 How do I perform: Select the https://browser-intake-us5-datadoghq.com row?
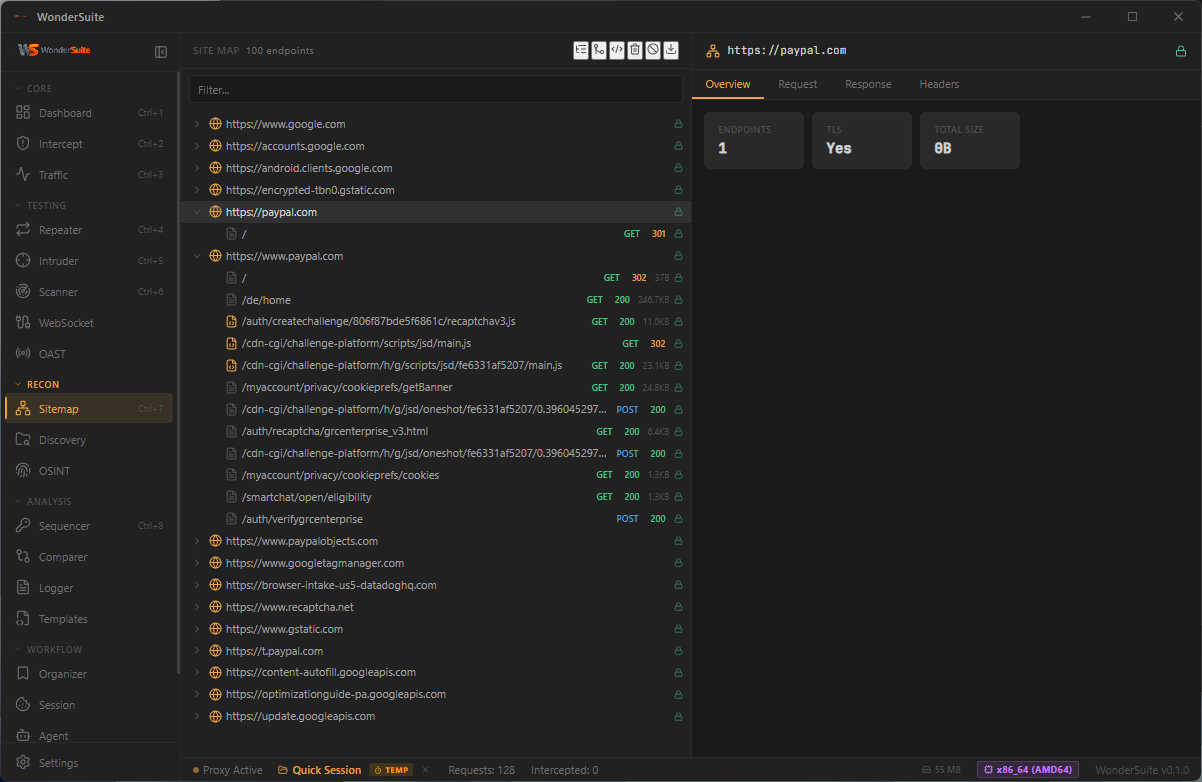pyautogui.click(x=436, y=585)
